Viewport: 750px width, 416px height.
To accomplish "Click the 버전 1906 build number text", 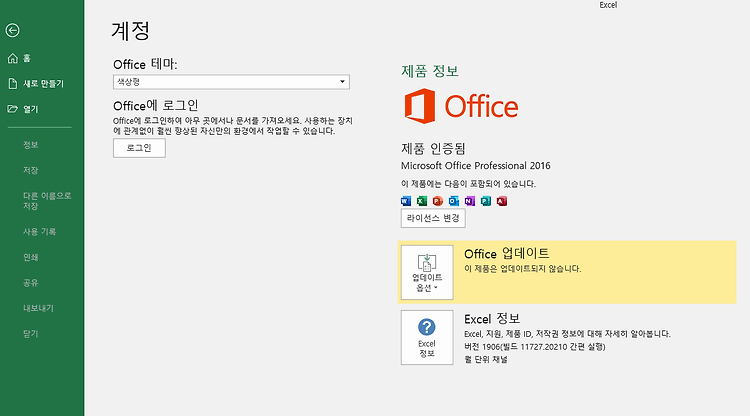I will point(535,347).
